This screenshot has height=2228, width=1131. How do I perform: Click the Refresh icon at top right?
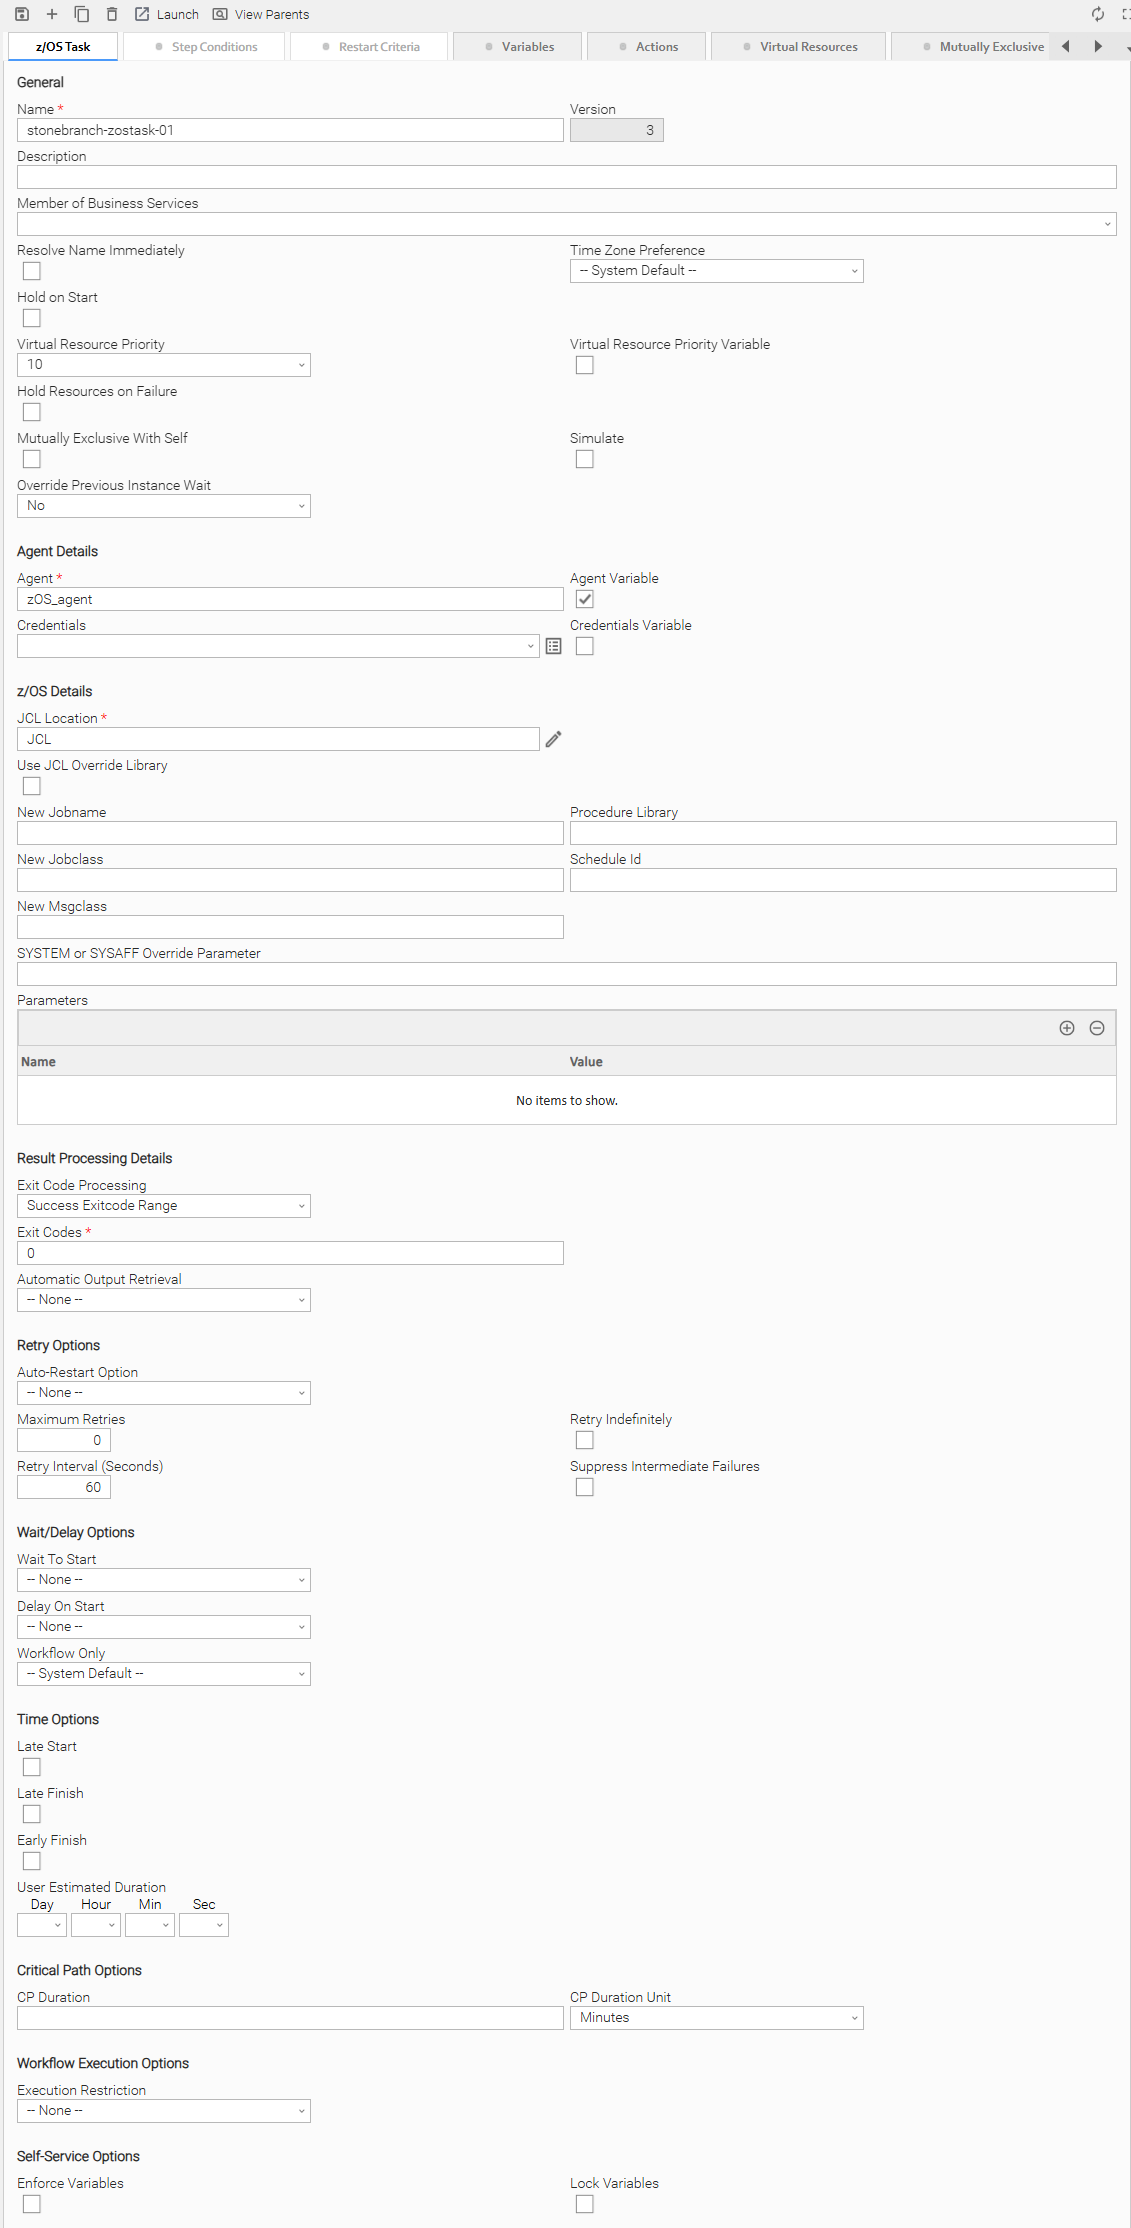point(1097,14)
